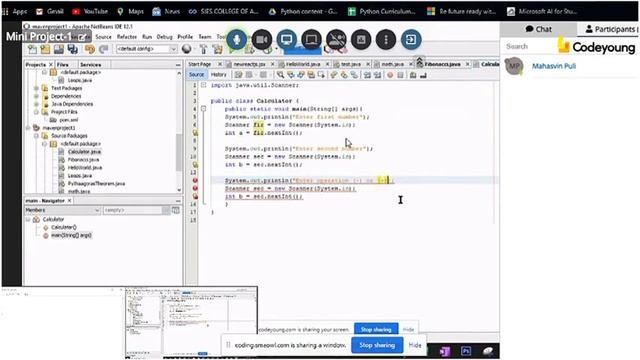Click the New File toolbar icon
Screen dimensions: 640x360
32,49
